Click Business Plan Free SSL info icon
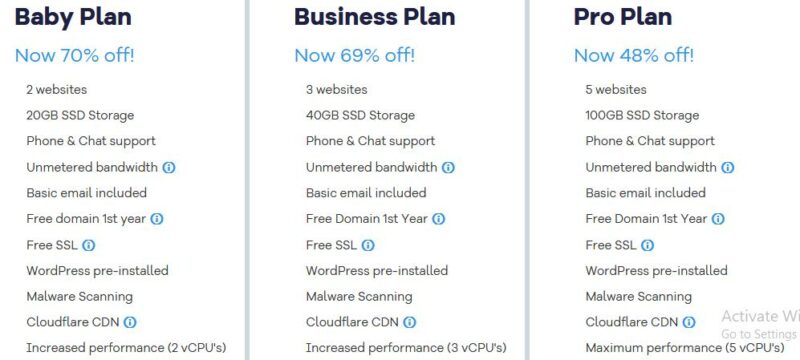Screen dimensions: 800x360 pos(368,245)
